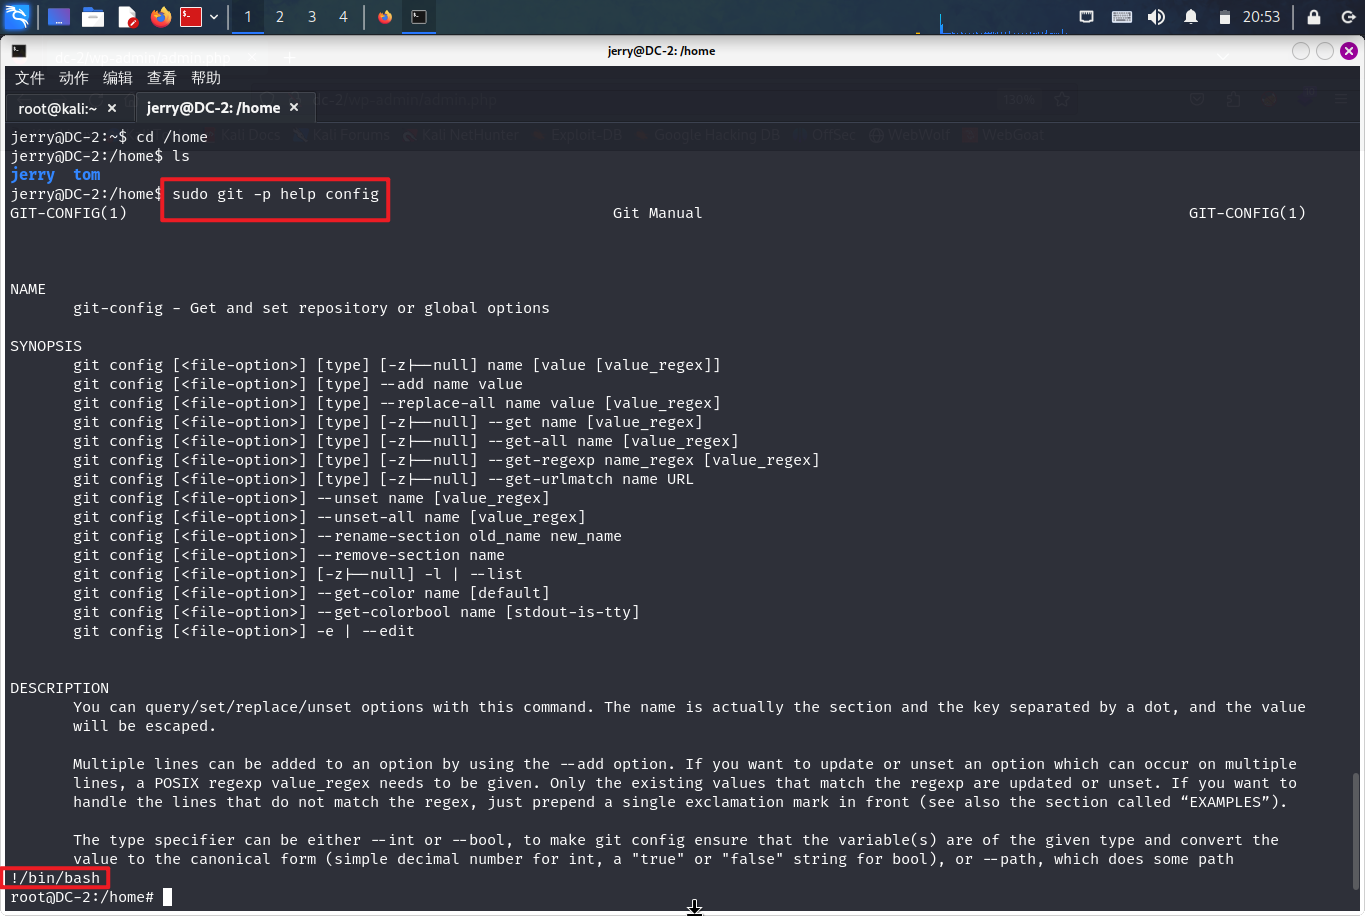Click the '--add name value' synopsis line
1365x916 pixels.
pos(298,384)
